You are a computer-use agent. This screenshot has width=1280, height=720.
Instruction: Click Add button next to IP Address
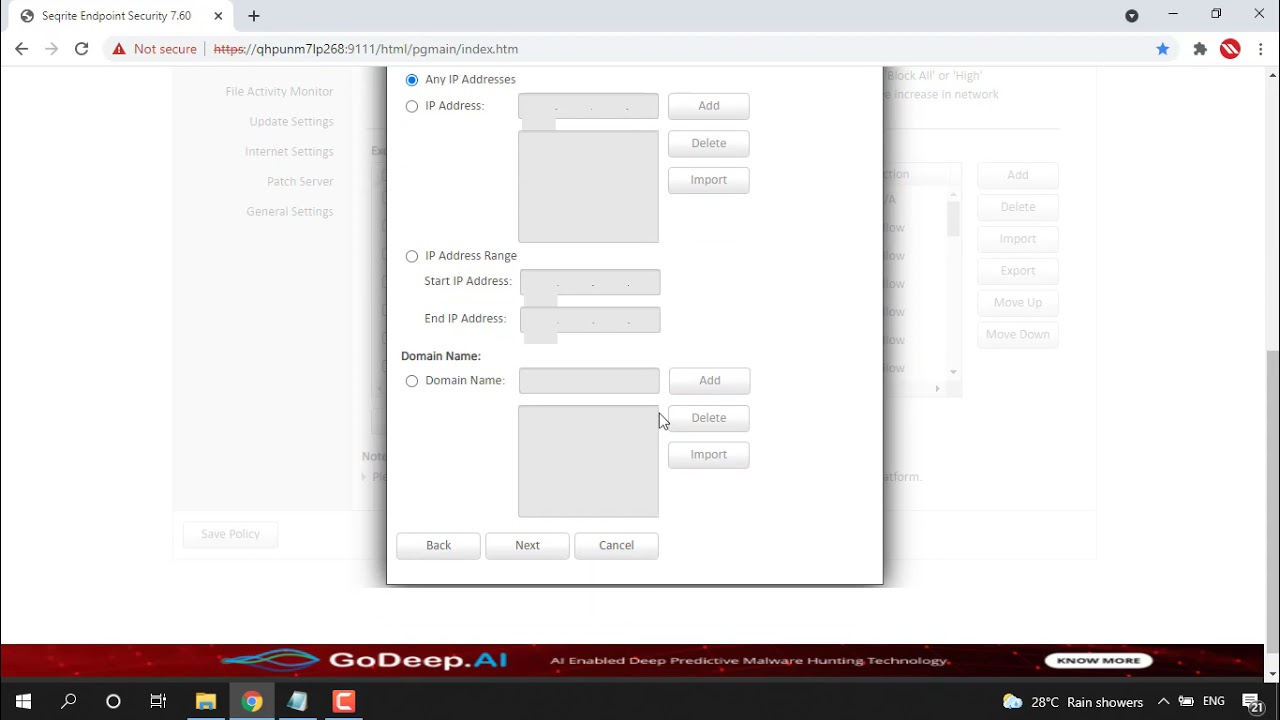(x=709, y=106)
